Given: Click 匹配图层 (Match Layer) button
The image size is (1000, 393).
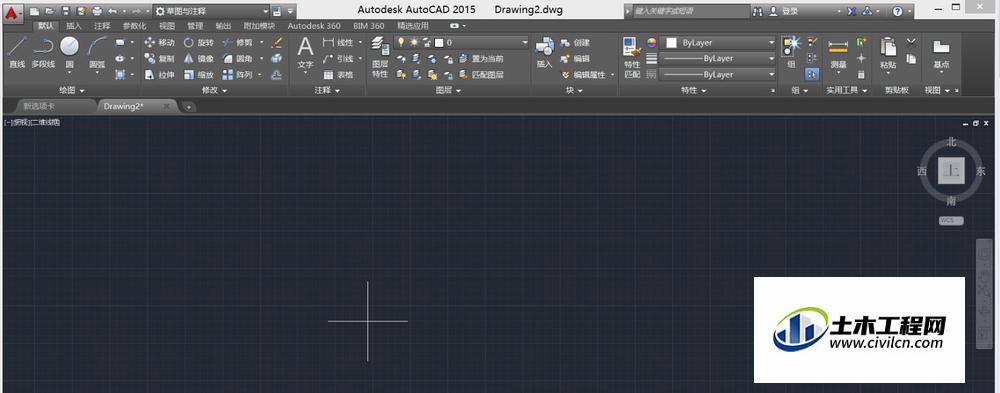Looking at the screenshot, I should tap(482, 75).
